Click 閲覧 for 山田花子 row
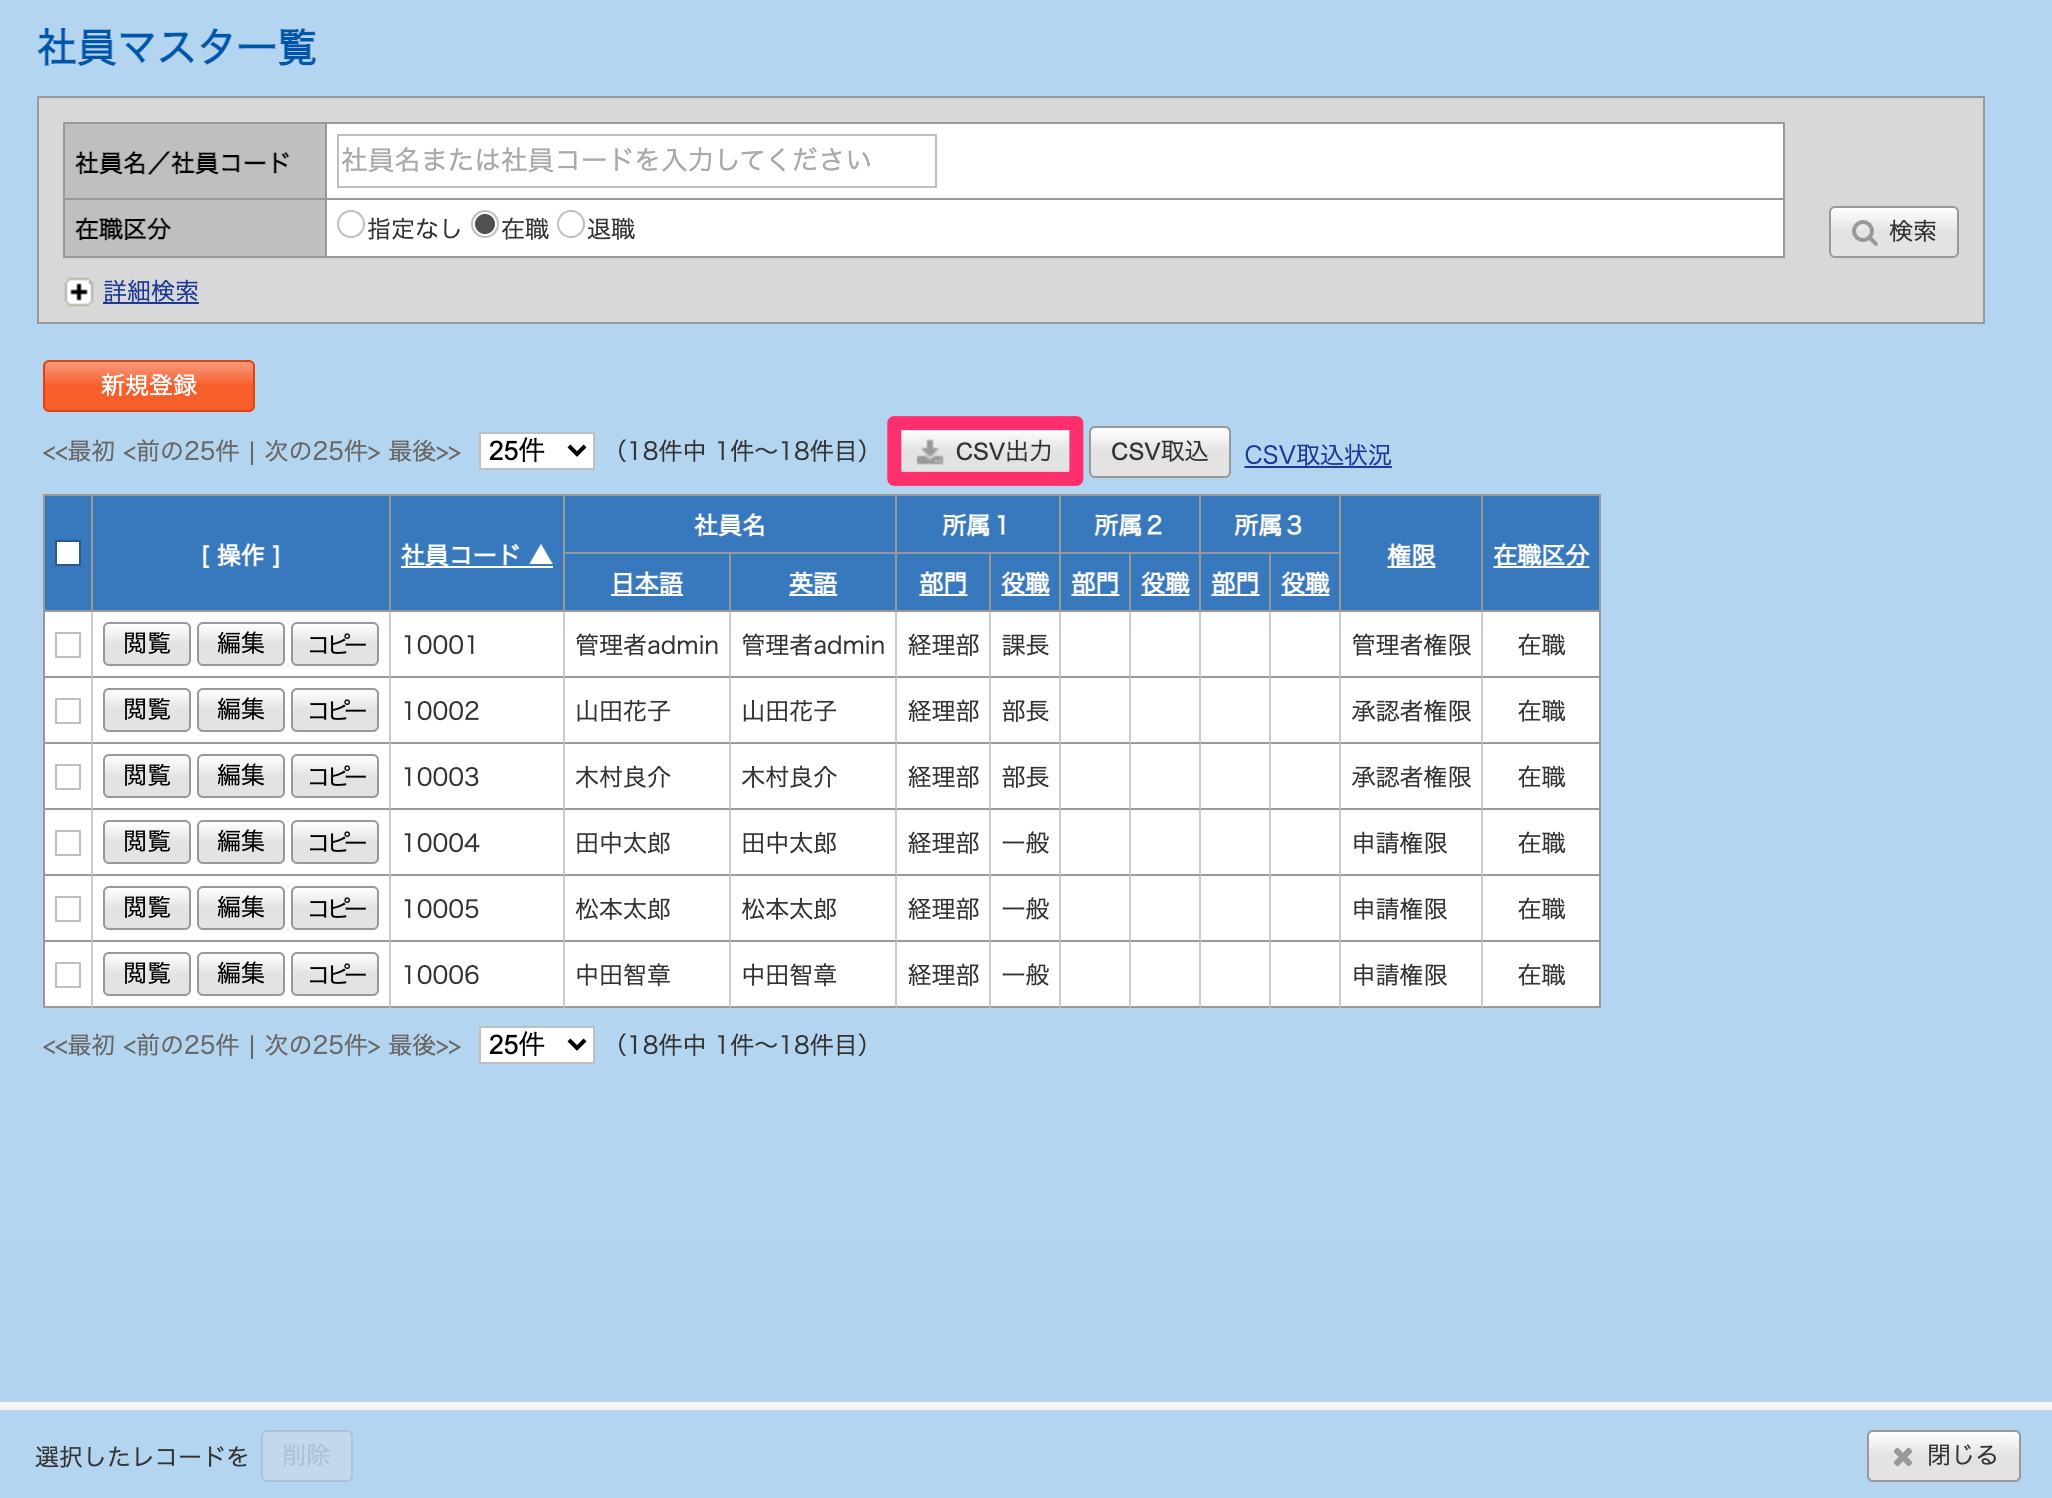 147,710
